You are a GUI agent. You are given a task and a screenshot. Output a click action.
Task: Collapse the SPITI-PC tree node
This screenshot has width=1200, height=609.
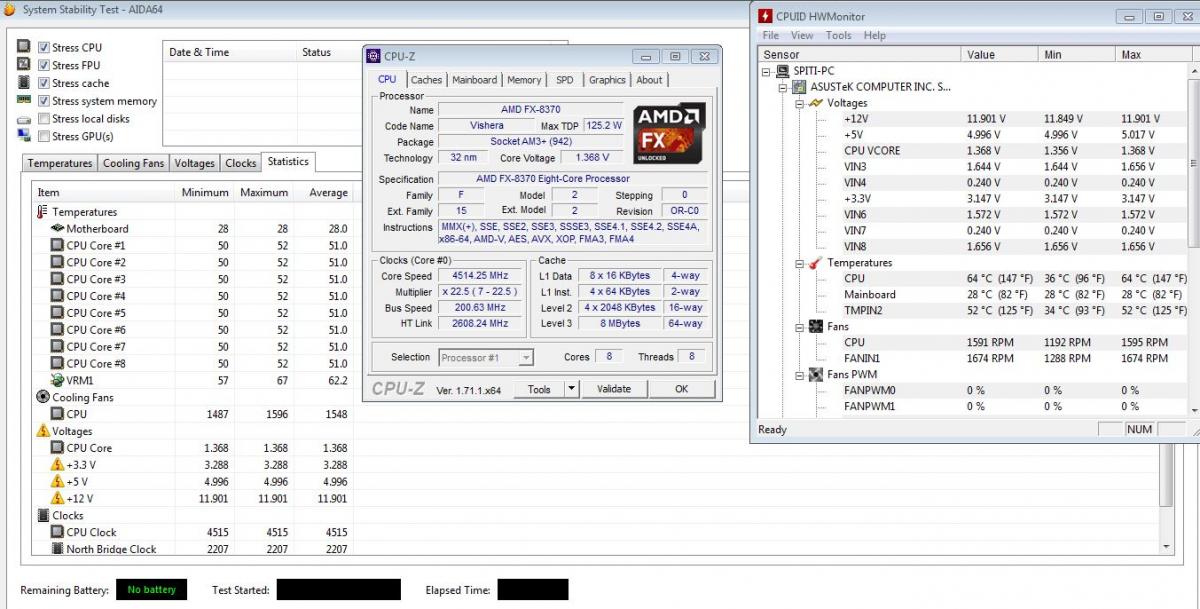[x=767, y=71]
